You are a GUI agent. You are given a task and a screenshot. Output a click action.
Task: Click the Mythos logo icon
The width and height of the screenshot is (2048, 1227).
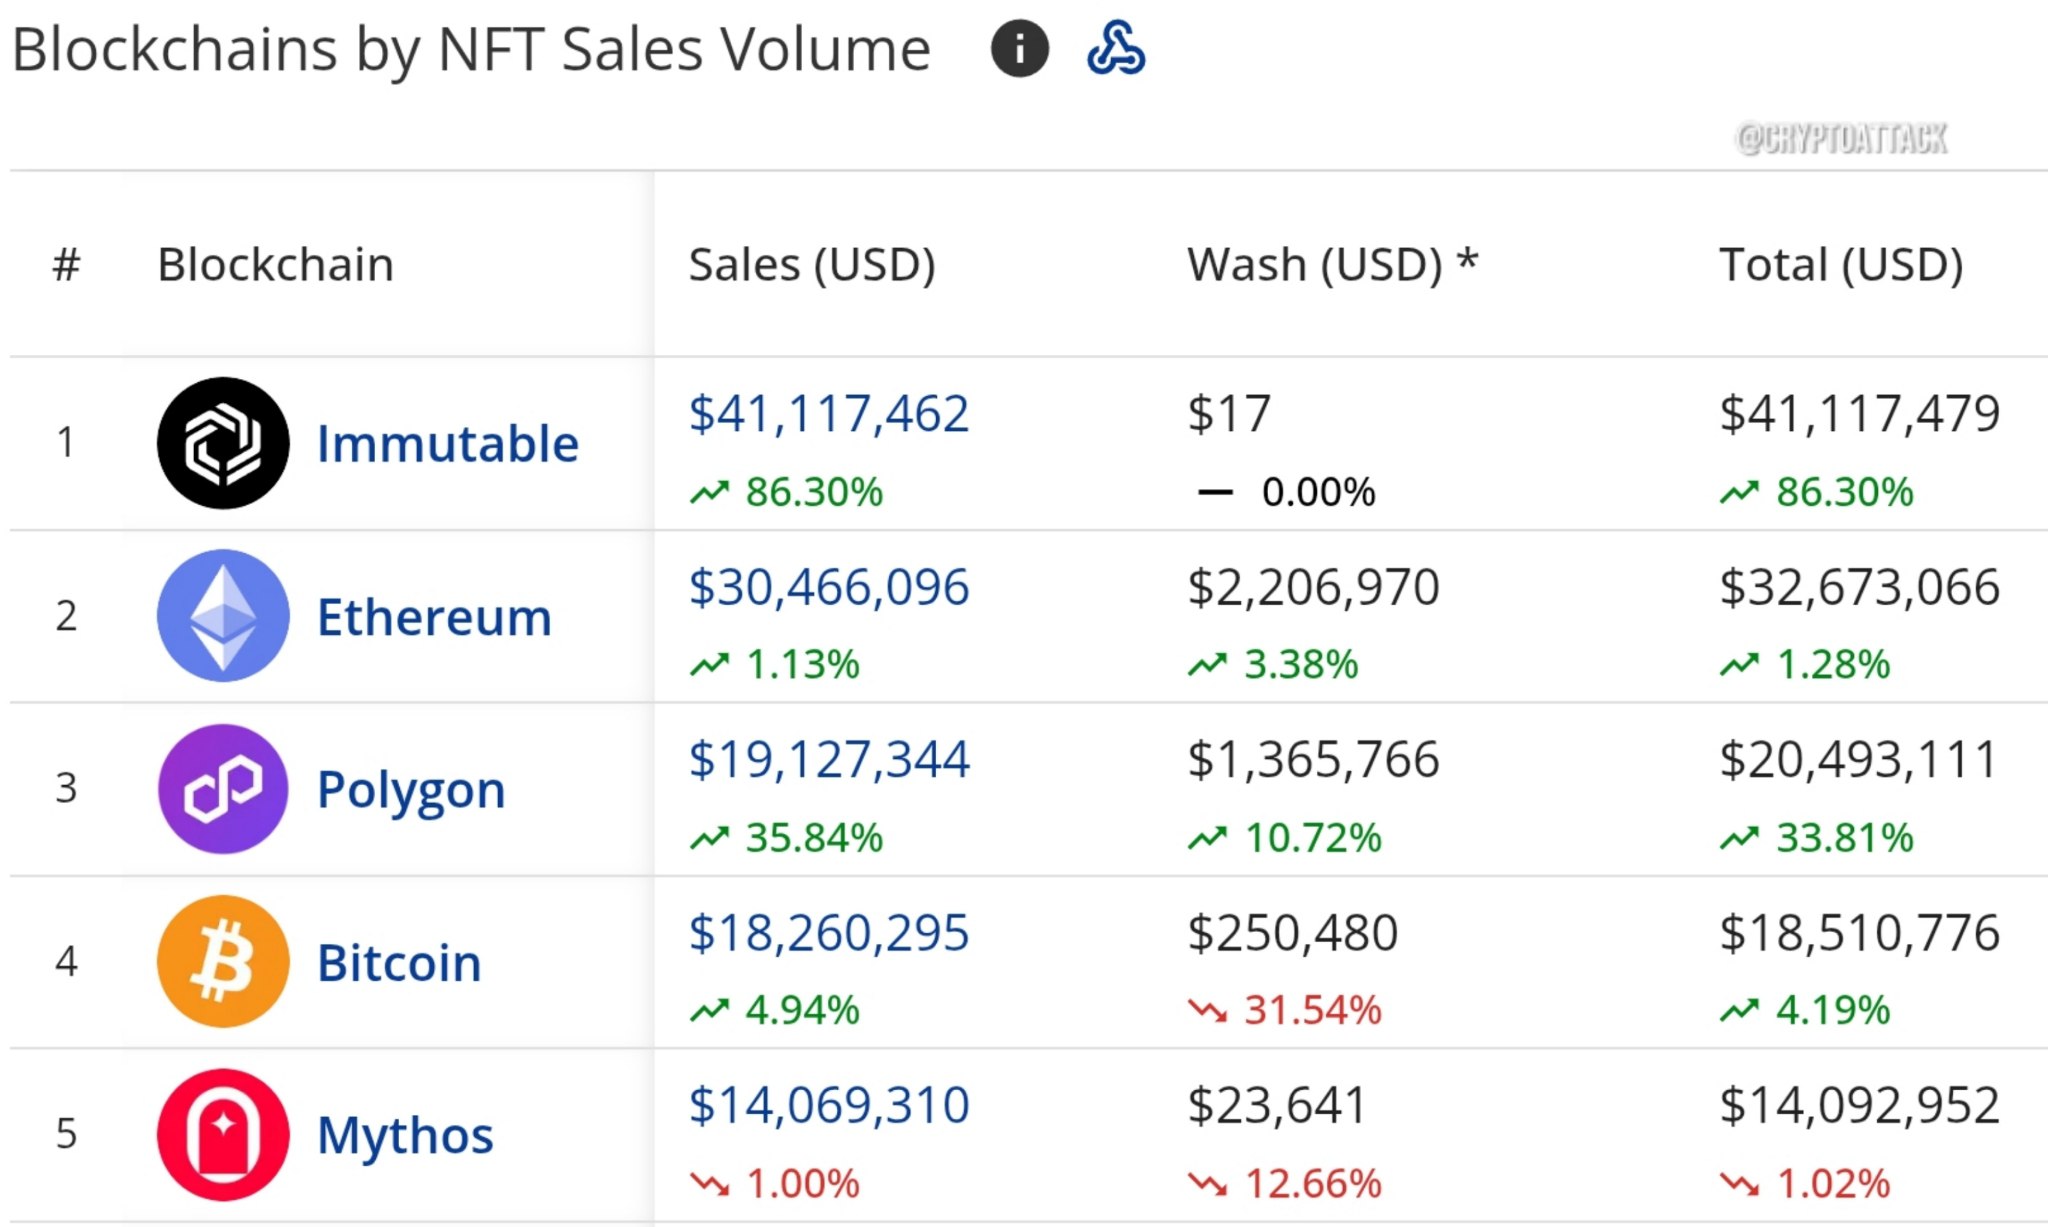coord(223,1135)
